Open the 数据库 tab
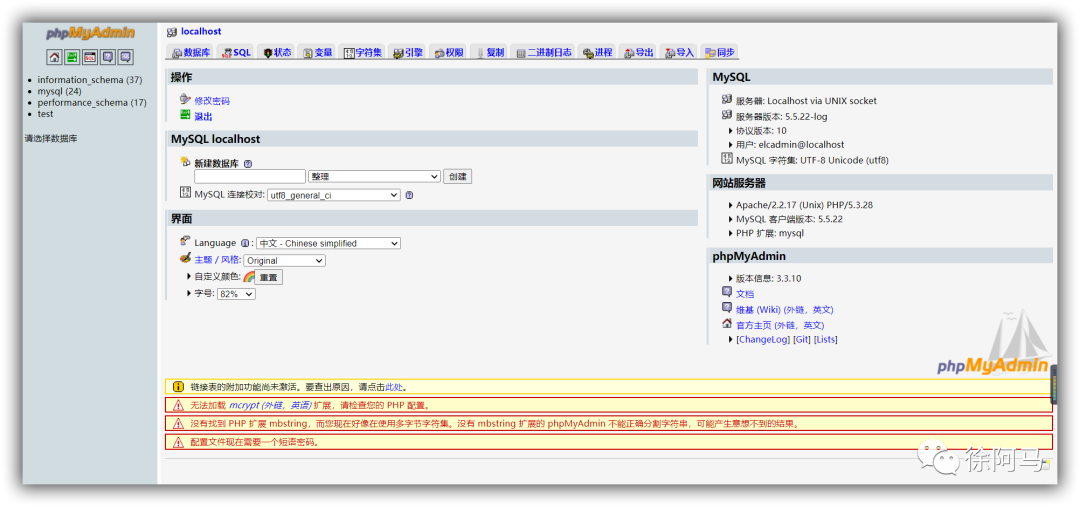The image size is (1080, 507). point(191,52)
